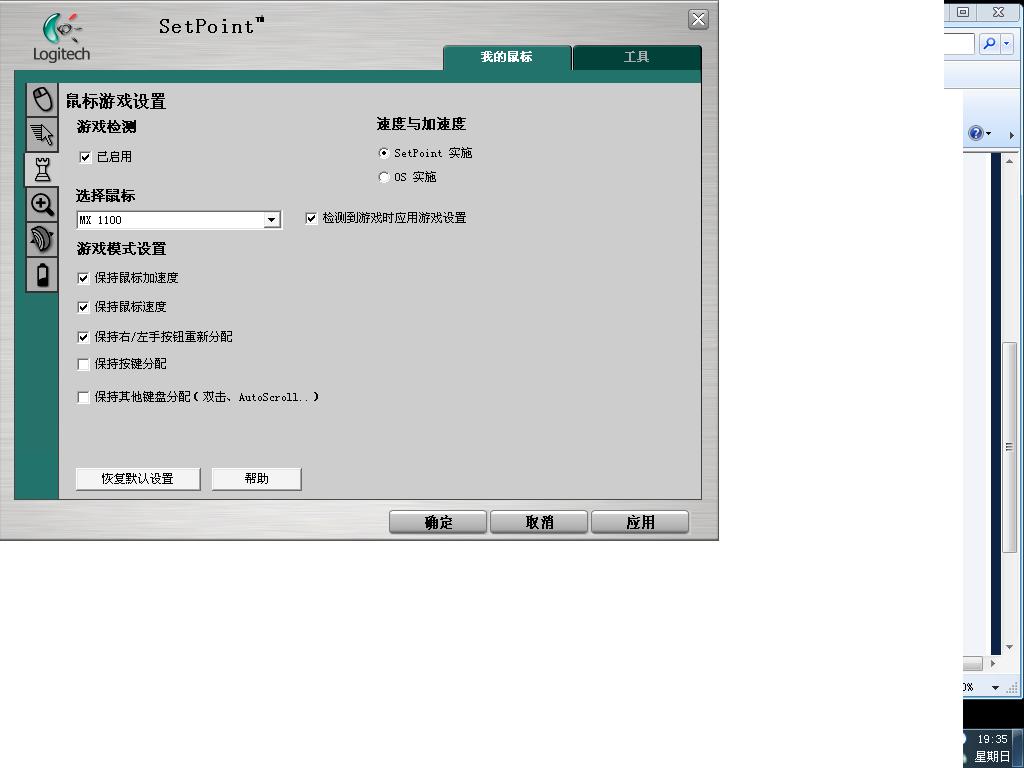Check battery status via battery icon

click(41, 274)
